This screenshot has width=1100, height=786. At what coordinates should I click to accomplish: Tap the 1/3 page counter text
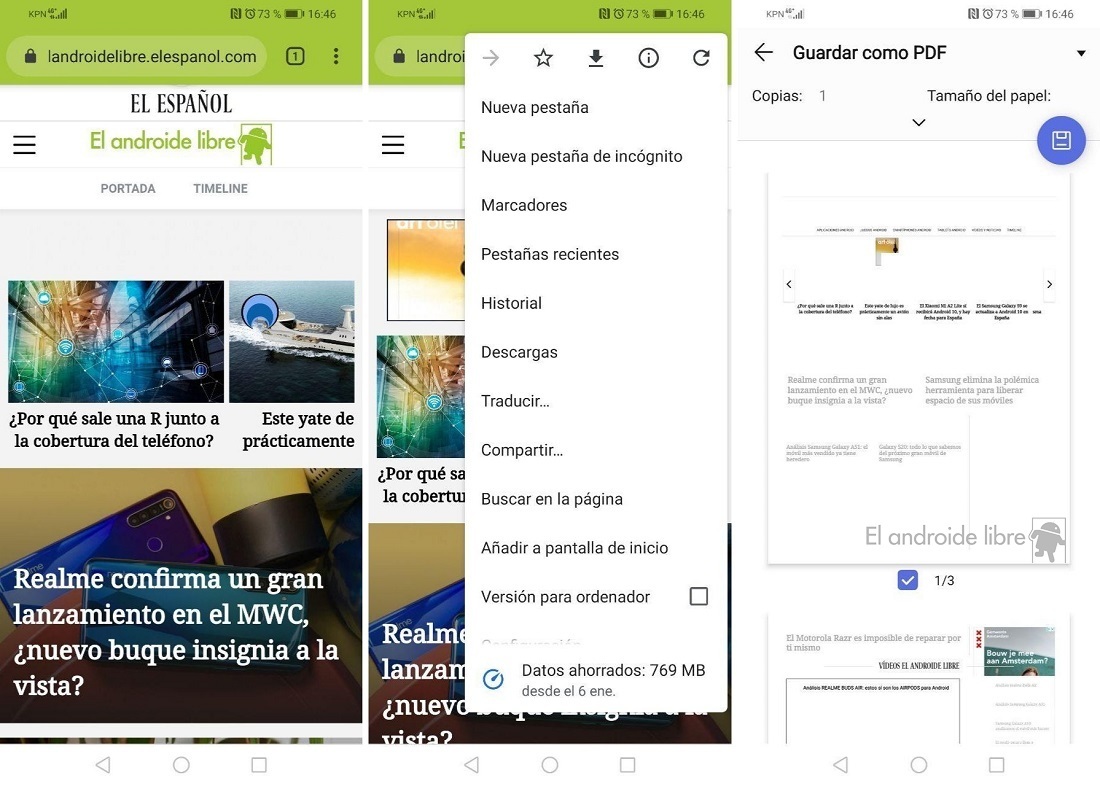point(944,580)
